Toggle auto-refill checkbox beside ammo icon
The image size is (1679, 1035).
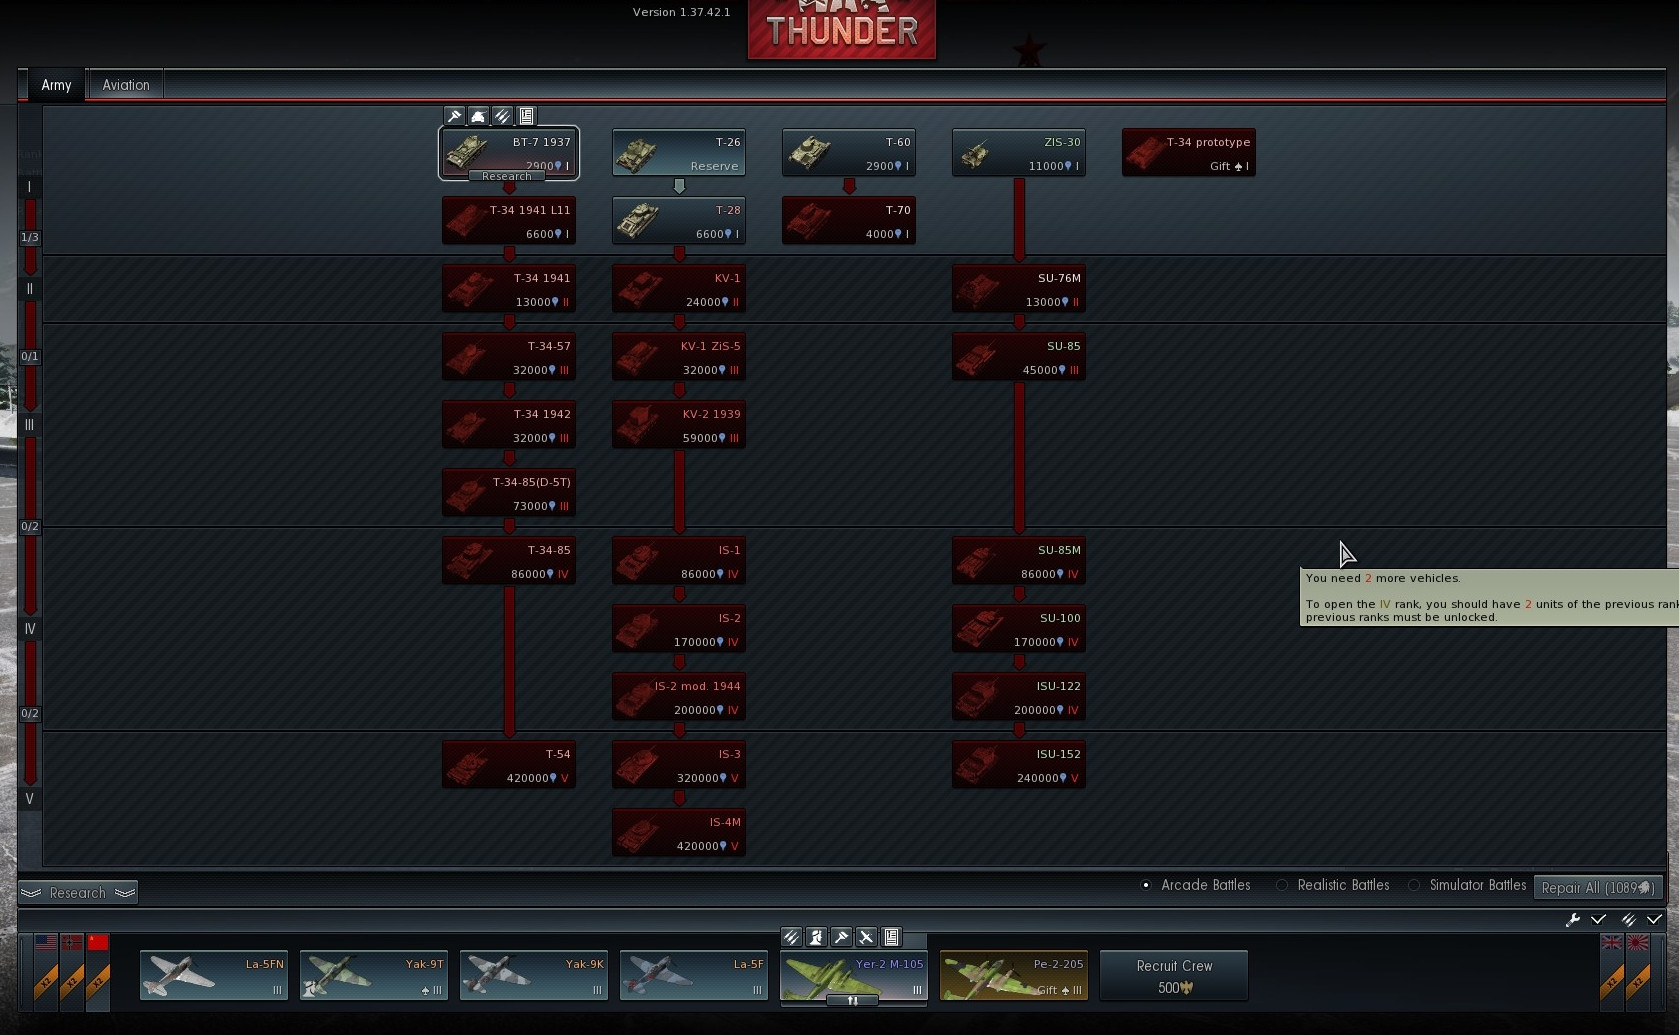coord(1654,919)
